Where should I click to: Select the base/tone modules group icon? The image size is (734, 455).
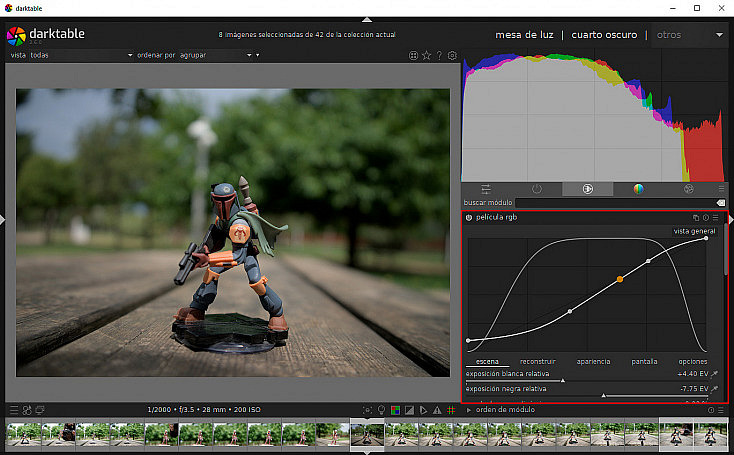(587, 189)
